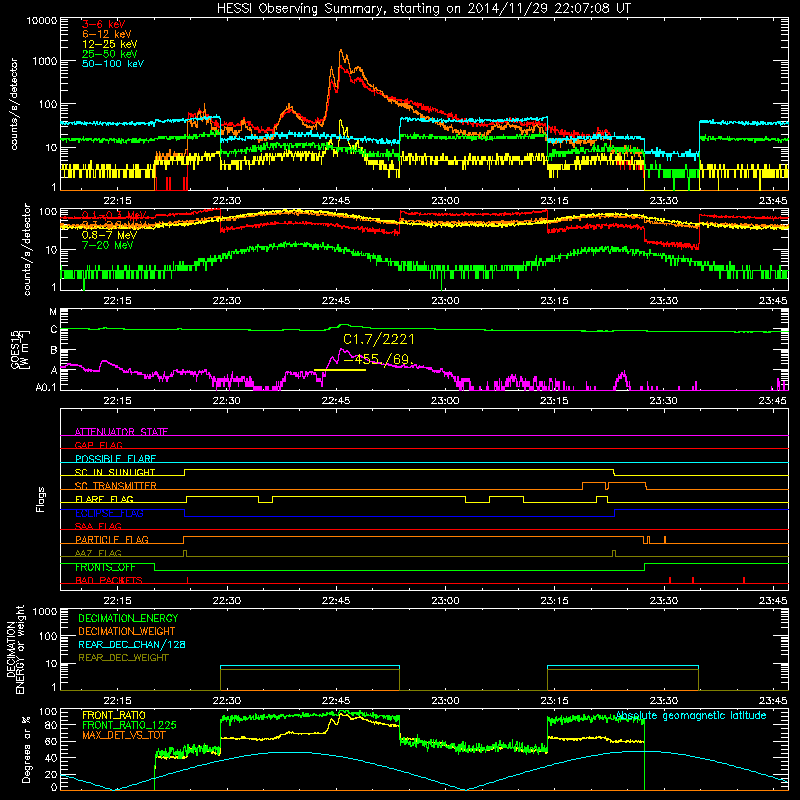Image resolution: width=800 pixels, height=800 pixels.
Task: Select the 12-25 keV legend label
Action: (110, 44)
